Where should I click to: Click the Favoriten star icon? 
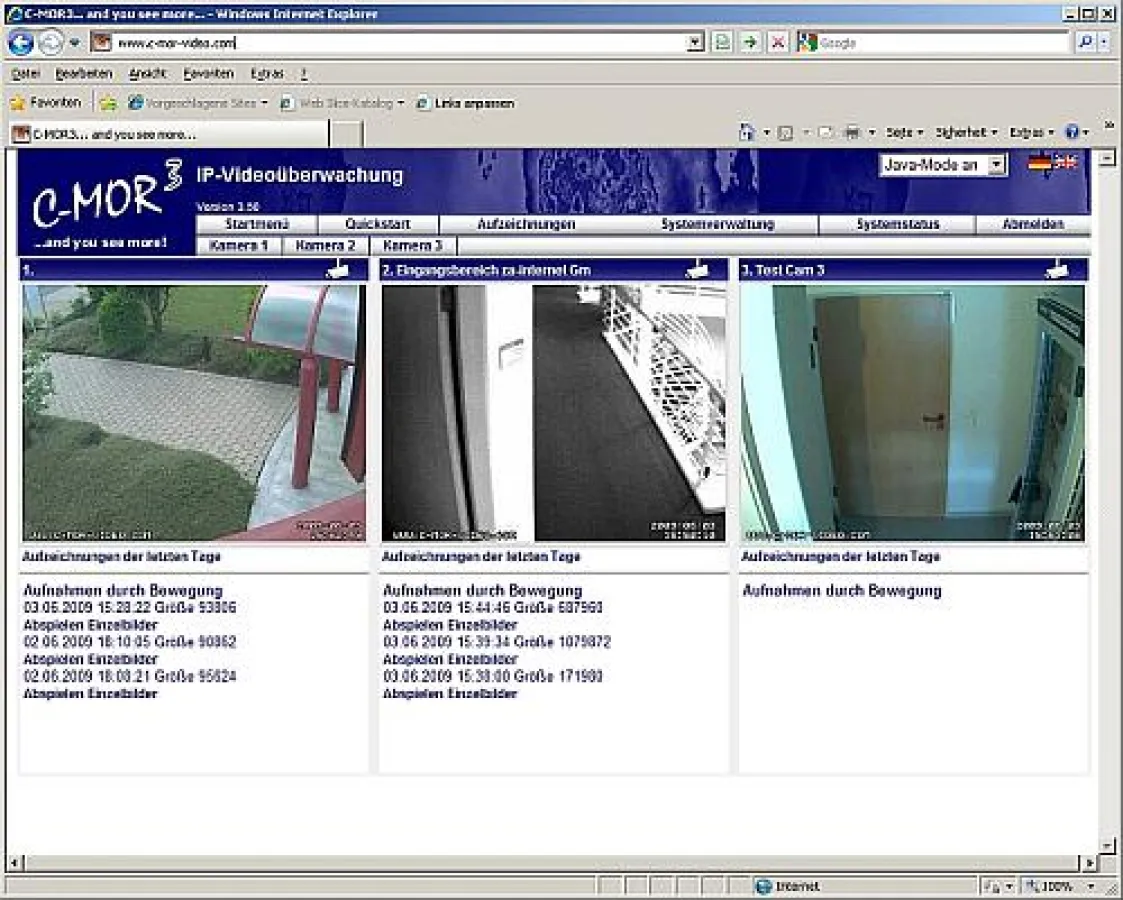tap(18, 103)
